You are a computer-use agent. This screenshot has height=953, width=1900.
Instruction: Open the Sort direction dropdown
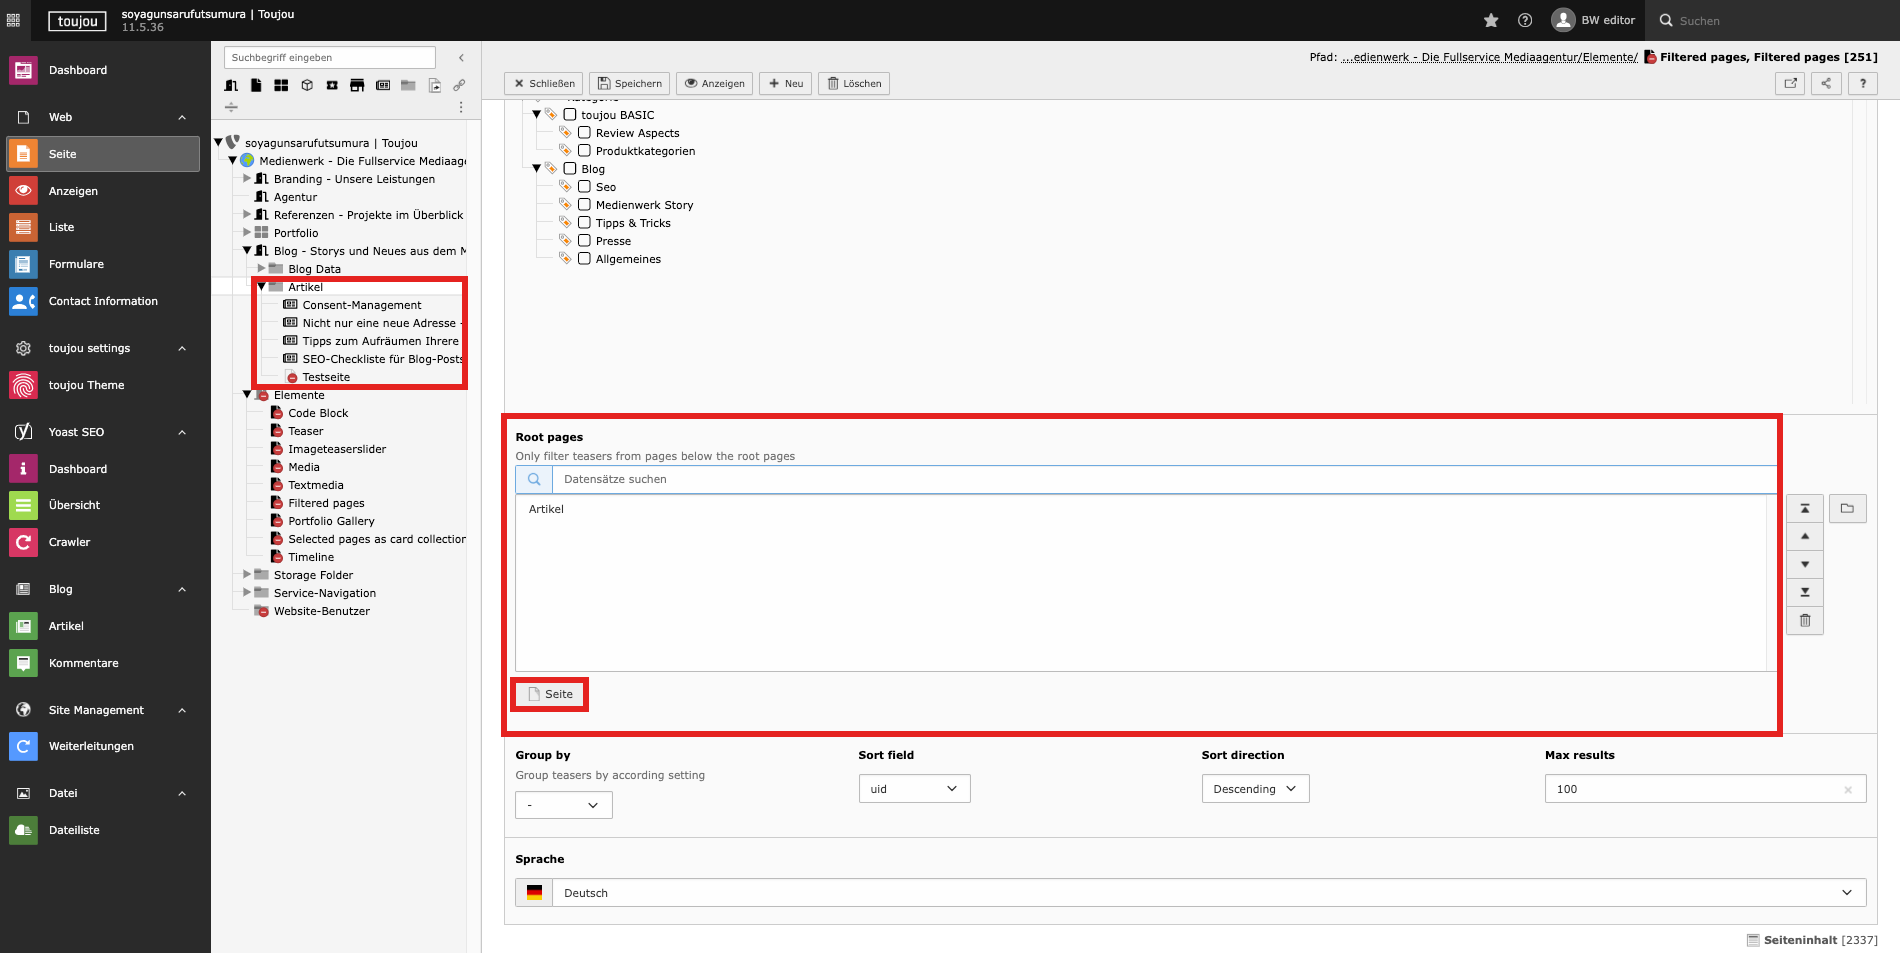pos(1255,789)
